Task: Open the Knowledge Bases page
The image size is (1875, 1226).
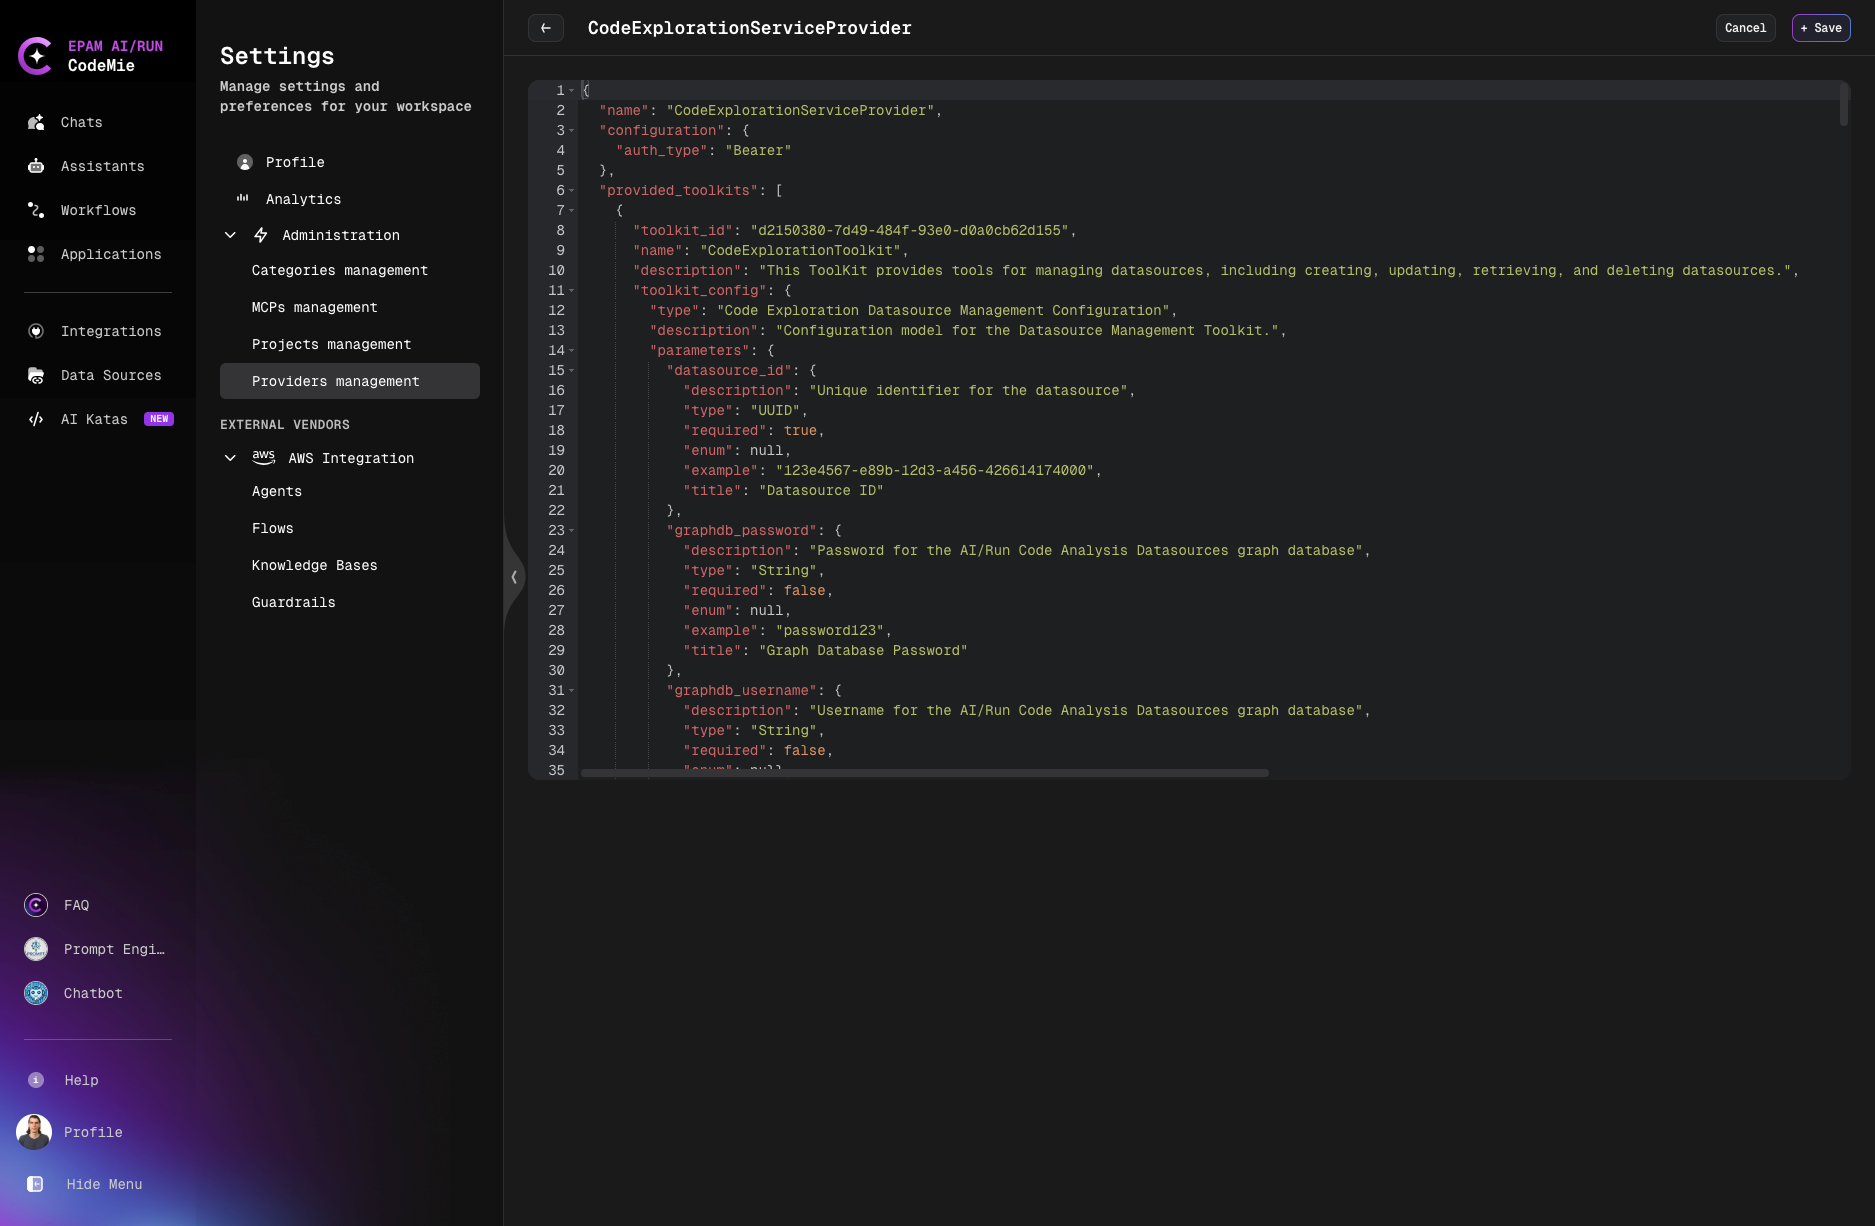Action: pos(314,565)
